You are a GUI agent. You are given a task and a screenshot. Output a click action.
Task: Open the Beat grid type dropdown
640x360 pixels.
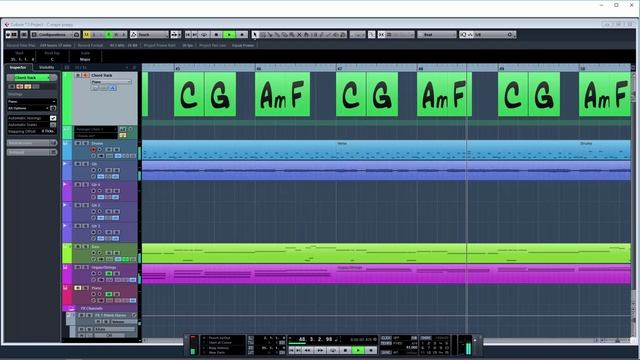(x=437, y=35)
